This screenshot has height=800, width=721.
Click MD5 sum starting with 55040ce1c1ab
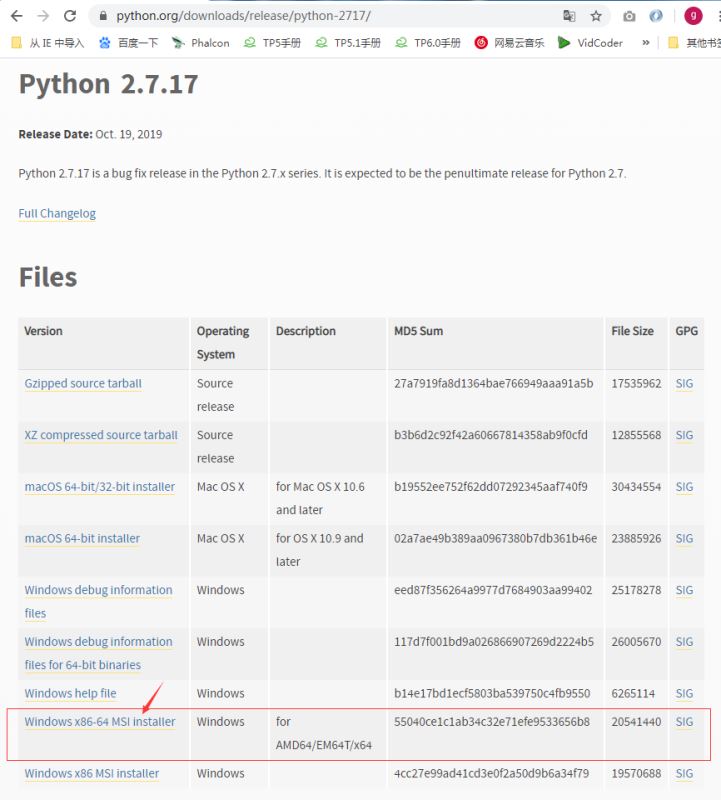pyautogui.click(x=492, y=722)
